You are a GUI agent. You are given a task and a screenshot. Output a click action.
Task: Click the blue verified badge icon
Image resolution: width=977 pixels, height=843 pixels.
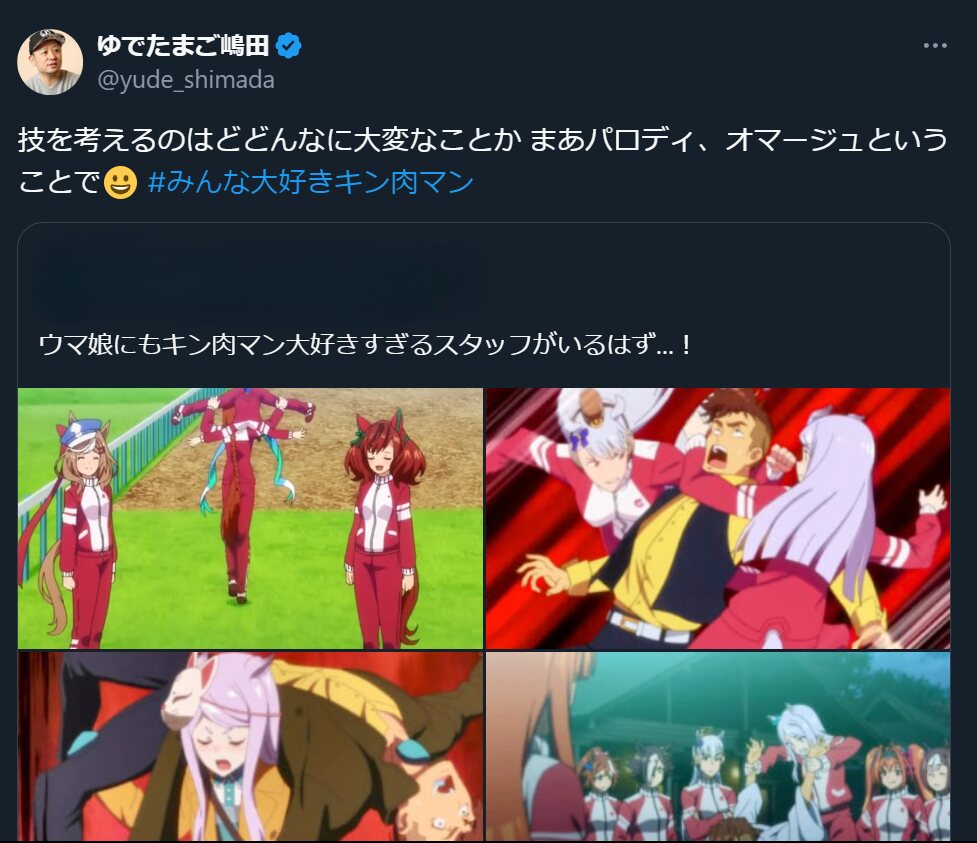[288, 45]
